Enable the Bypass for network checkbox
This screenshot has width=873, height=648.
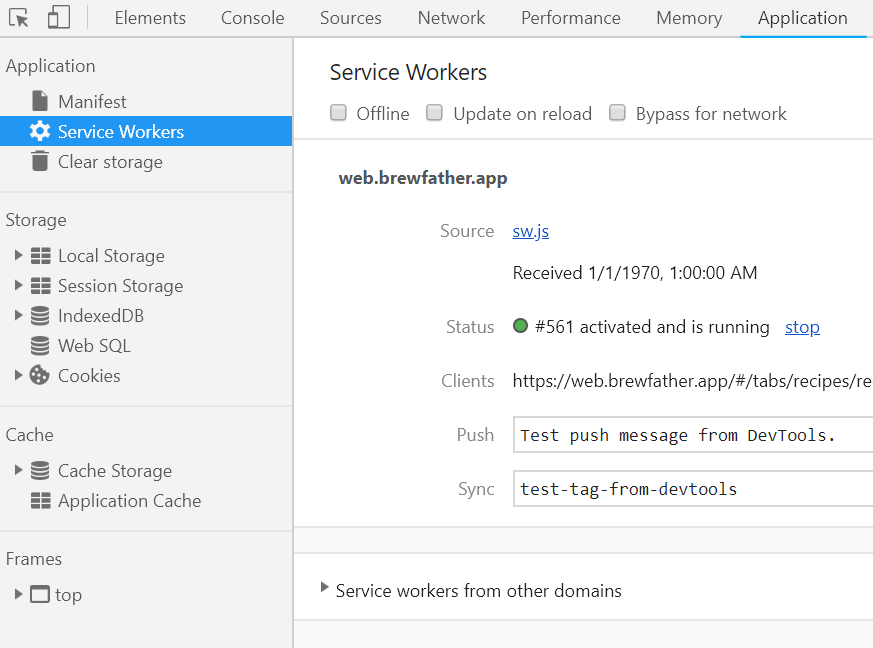[x=617, y=112]
